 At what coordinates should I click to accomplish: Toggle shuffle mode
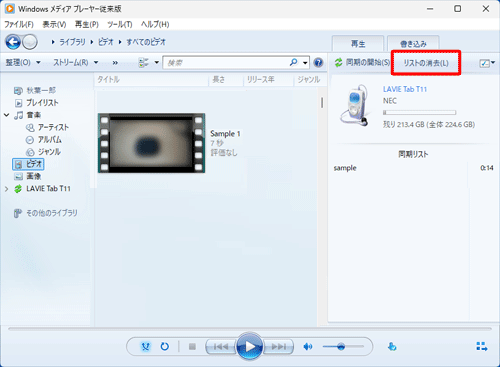coord(146,347)
